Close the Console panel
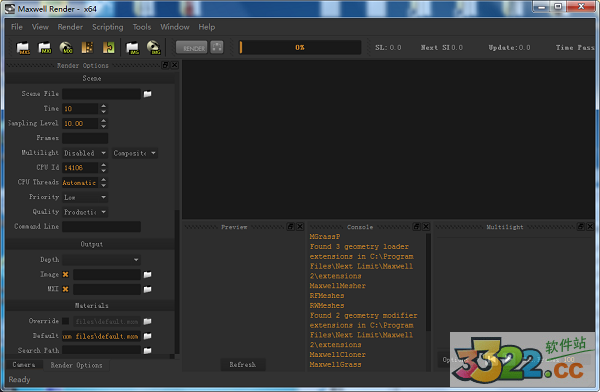 [426, 227]
